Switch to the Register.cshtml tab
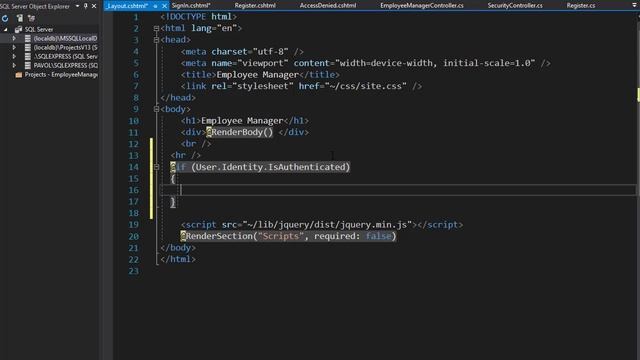 pos(255,6)
